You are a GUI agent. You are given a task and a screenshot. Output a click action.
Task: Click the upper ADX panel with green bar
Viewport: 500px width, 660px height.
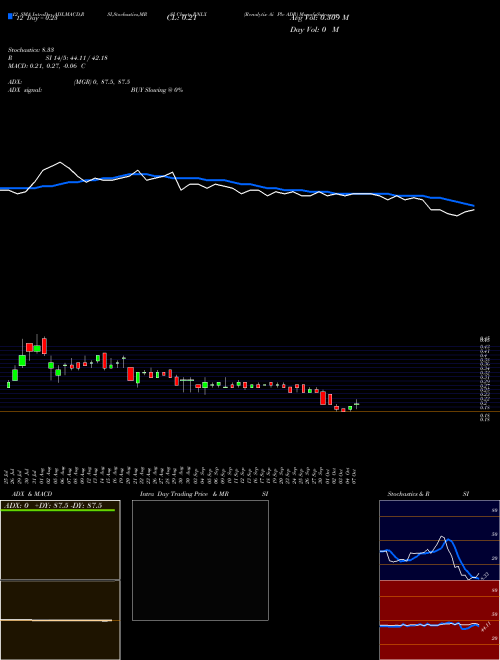click(60, 540)
